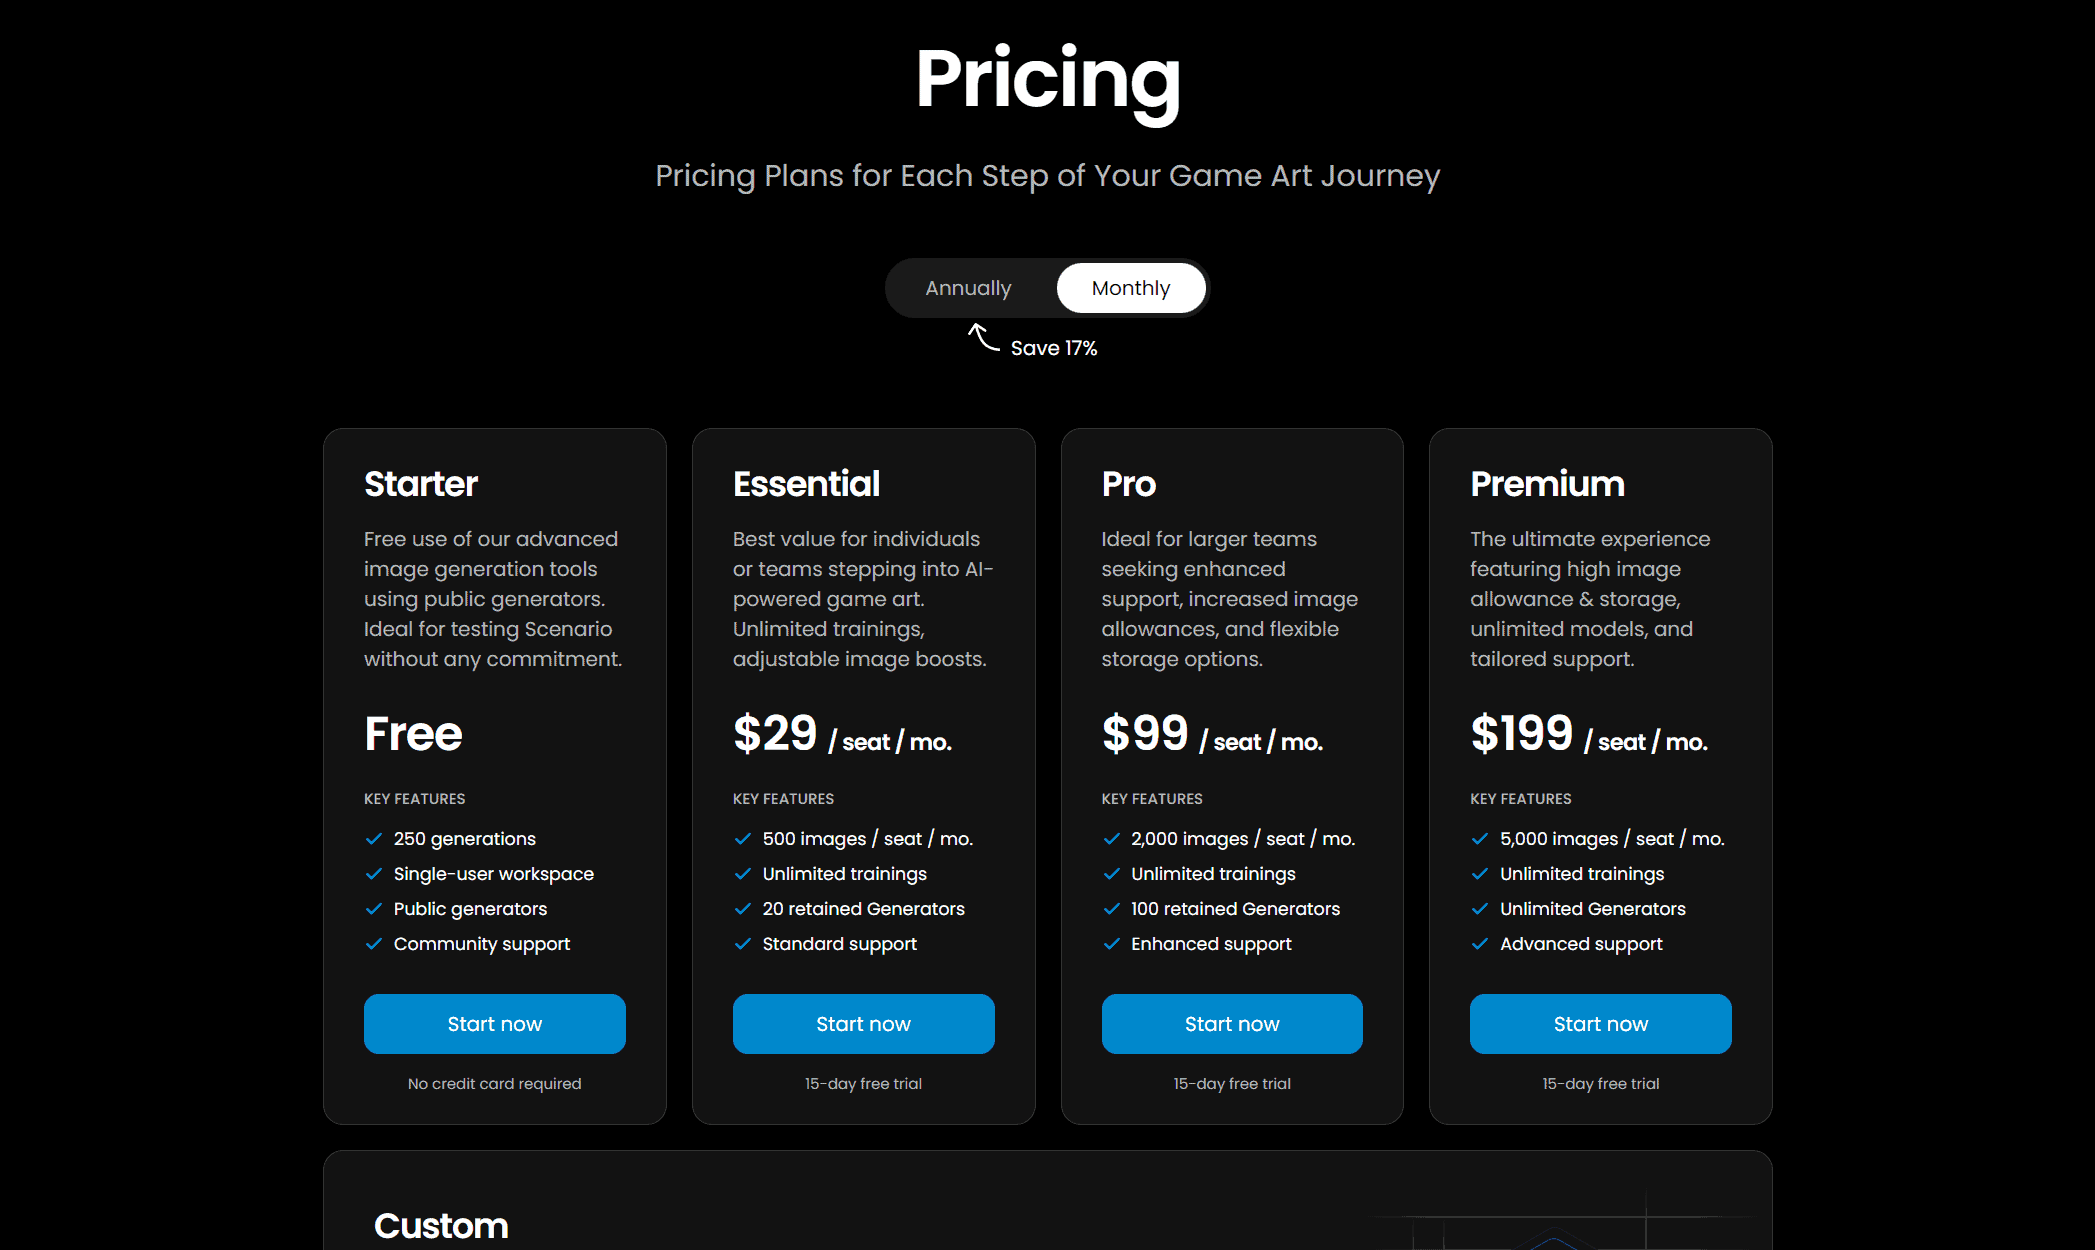Start now on the Starter plan
Viewport: 2095px width, 1250px height.
(x=495, y=1024)
